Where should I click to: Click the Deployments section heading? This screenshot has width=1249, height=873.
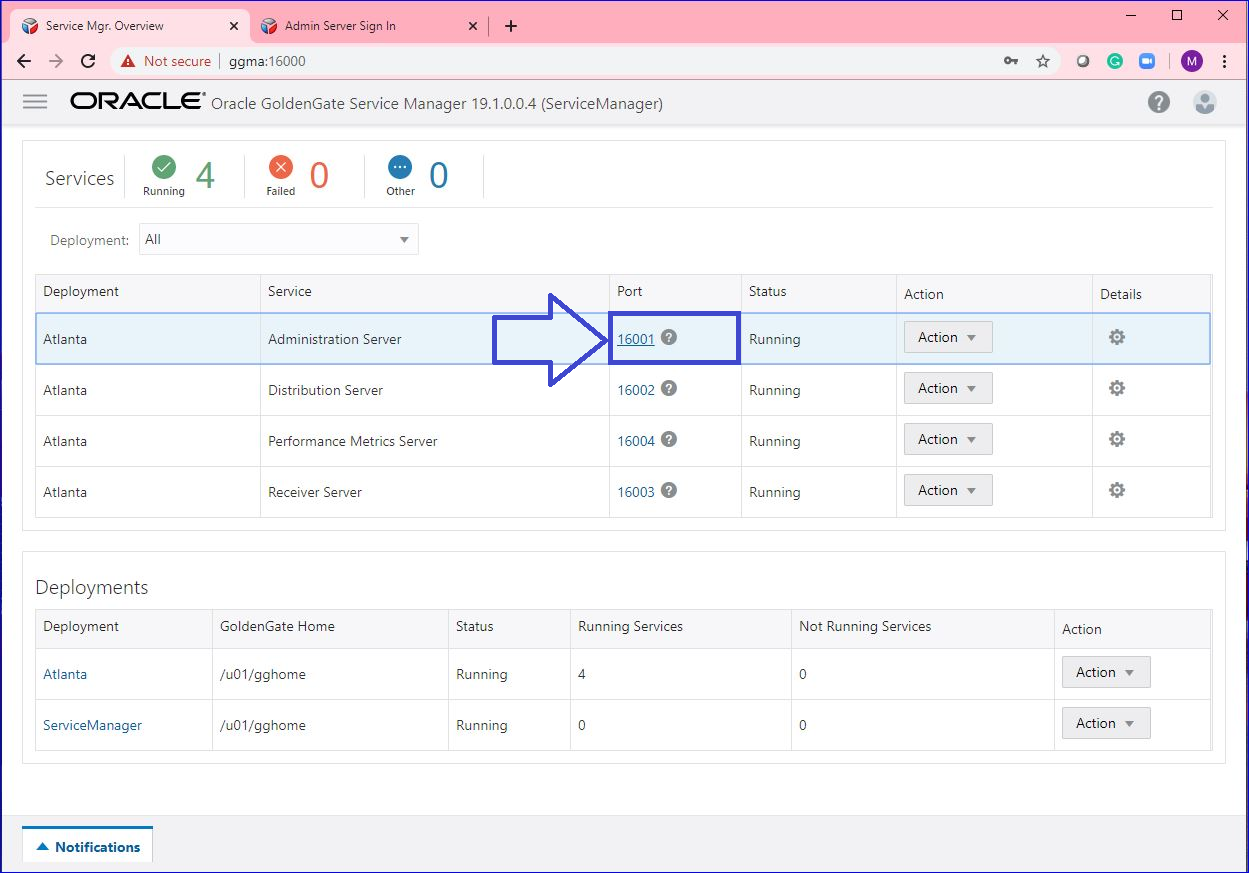point(92,587)
